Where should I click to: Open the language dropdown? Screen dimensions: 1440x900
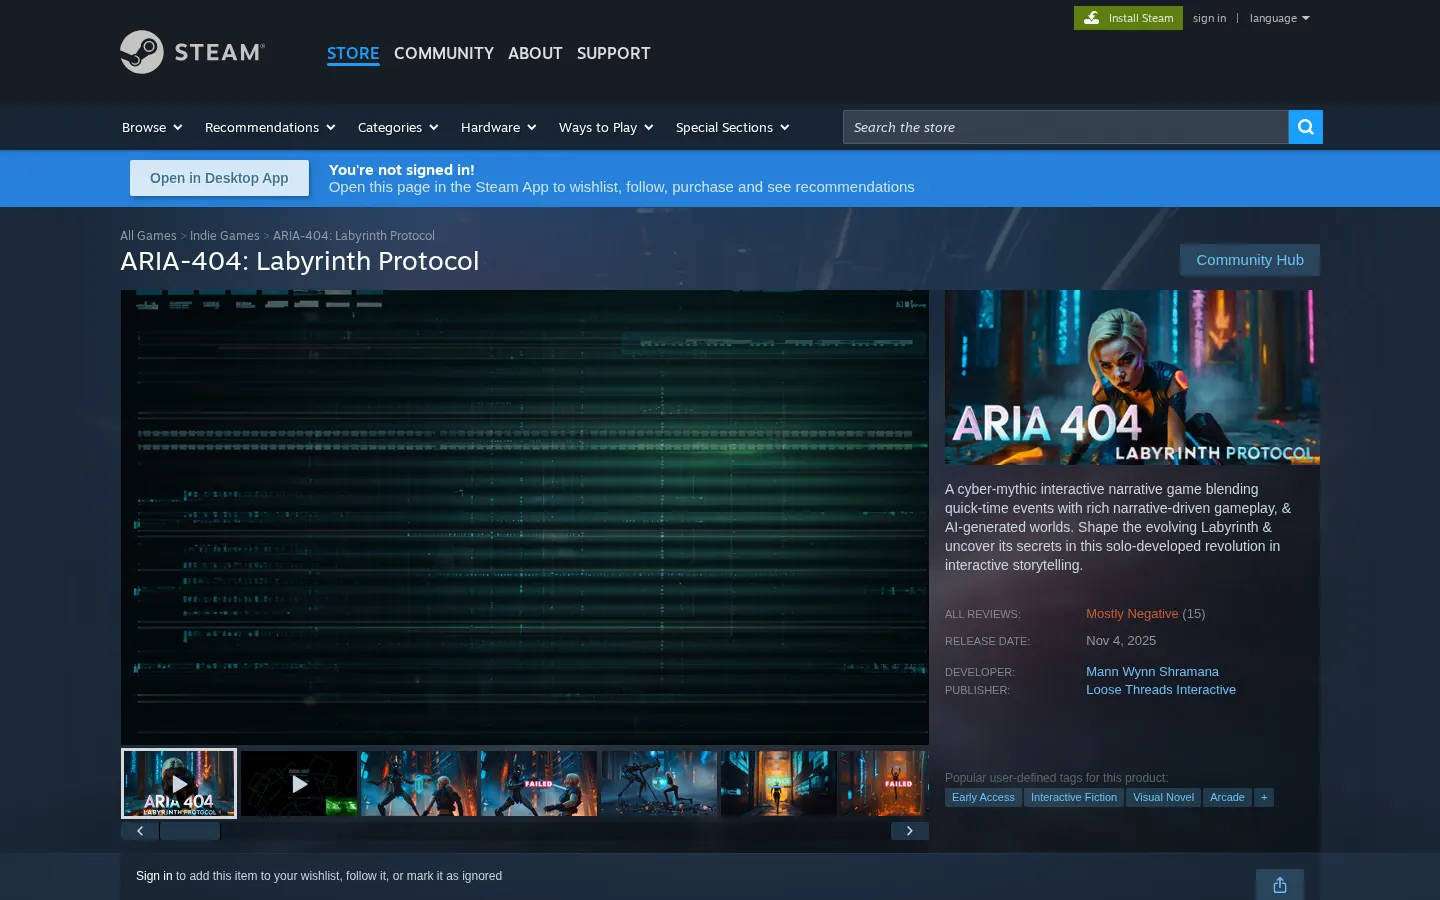point(1279,18)
